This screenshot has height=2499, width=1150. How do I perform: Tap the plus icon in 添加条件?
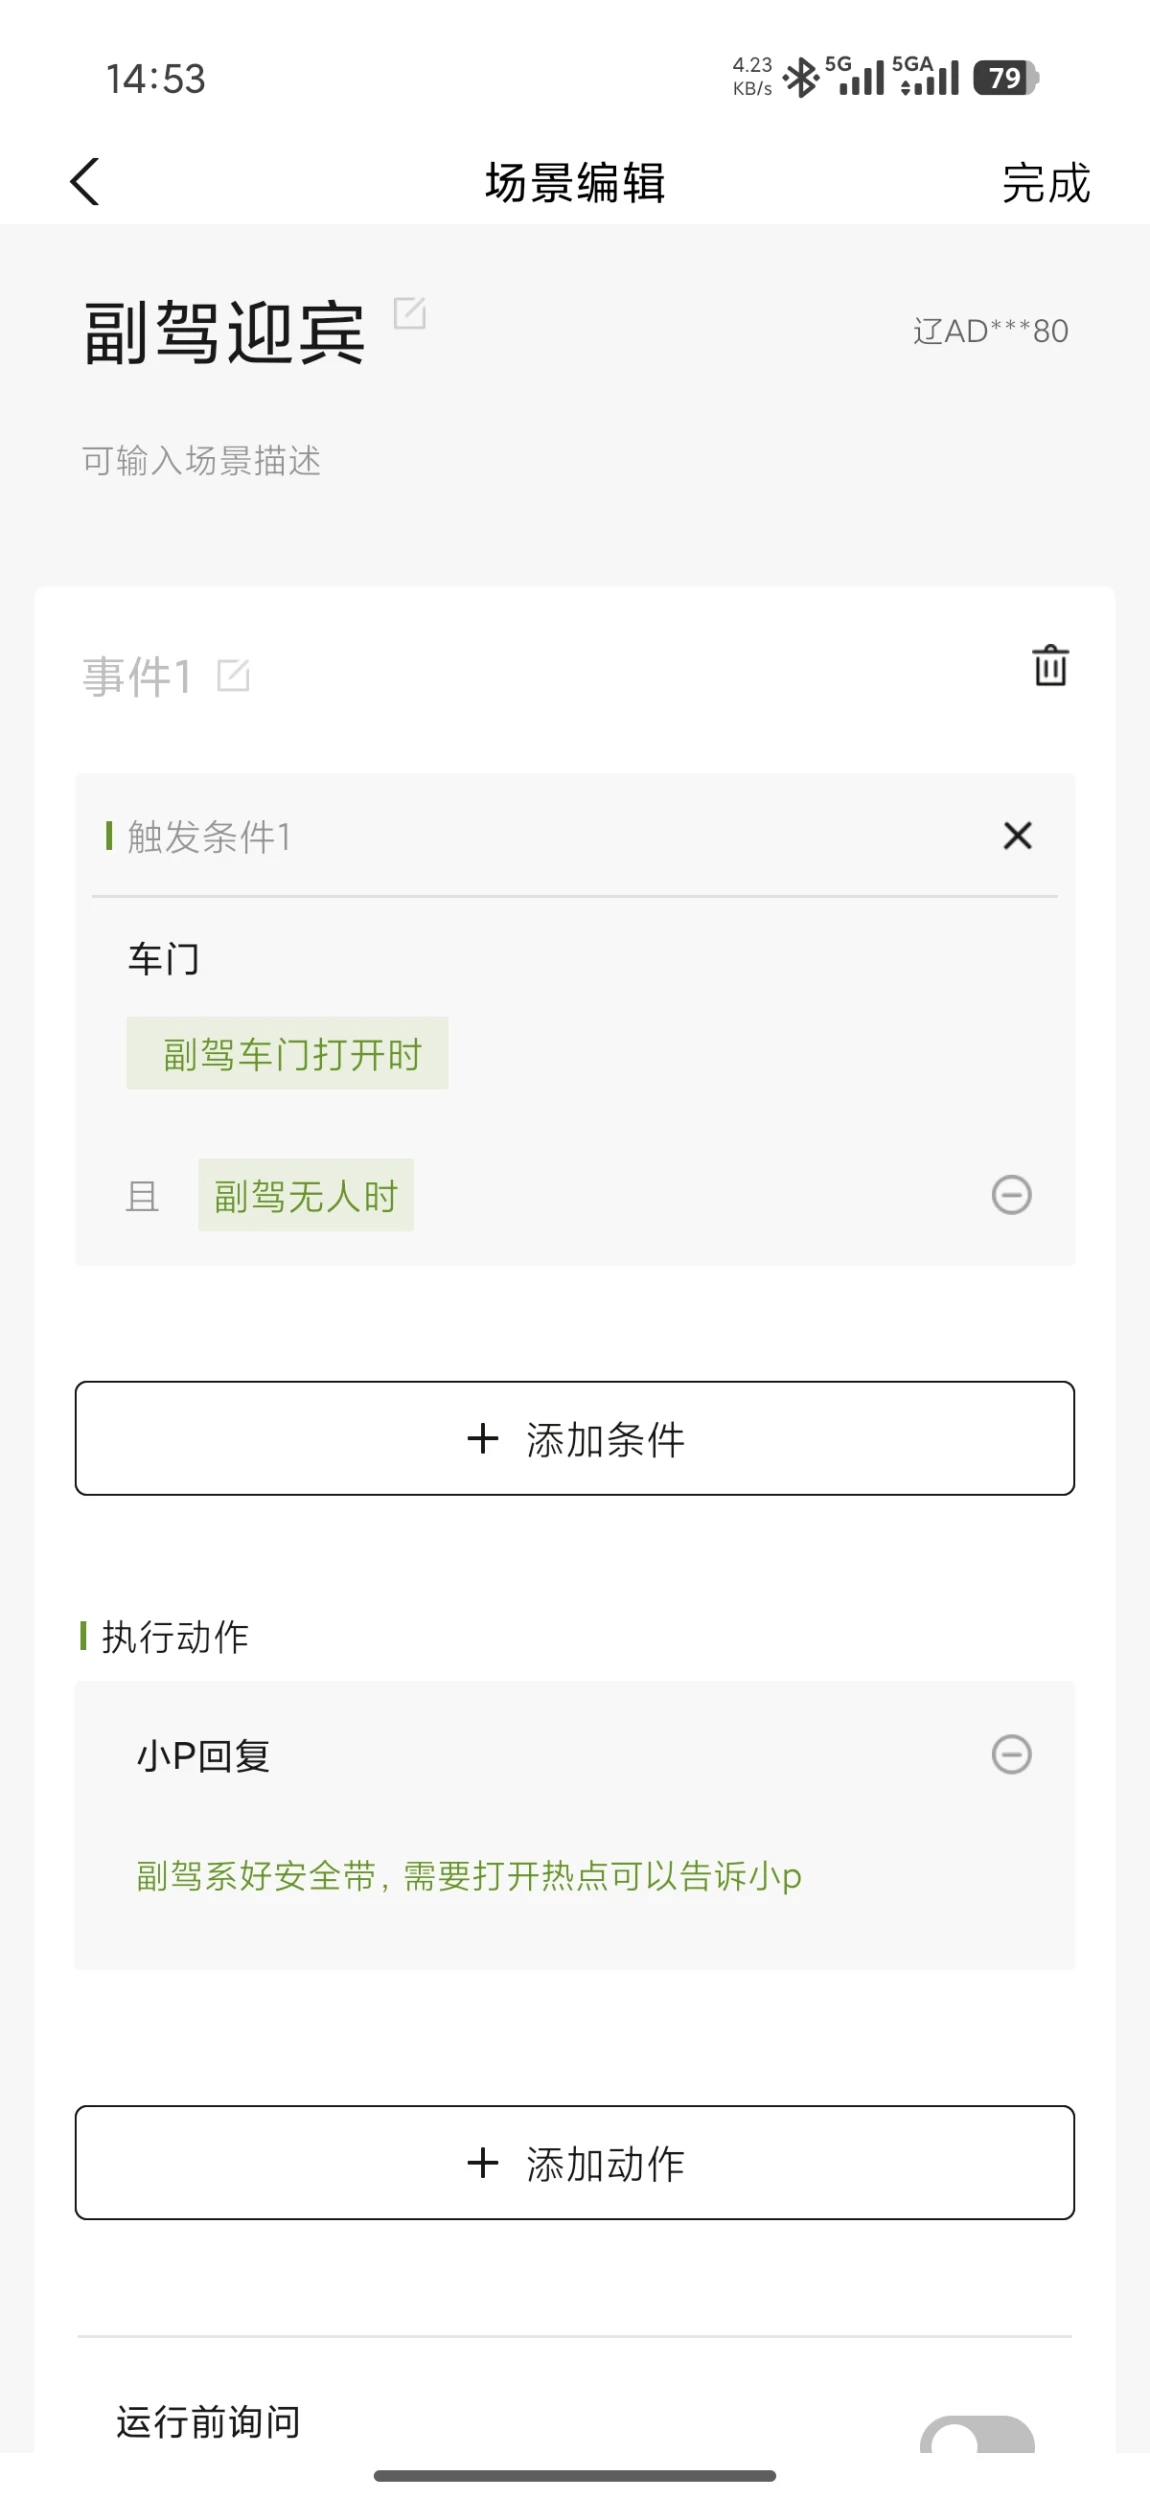tap(483, 1439)
